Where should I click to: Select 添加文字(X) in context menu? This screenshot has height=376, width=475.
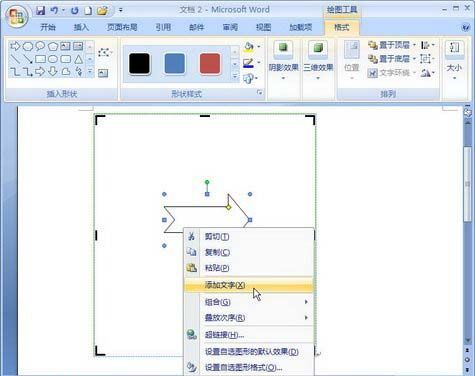(249, 285)
